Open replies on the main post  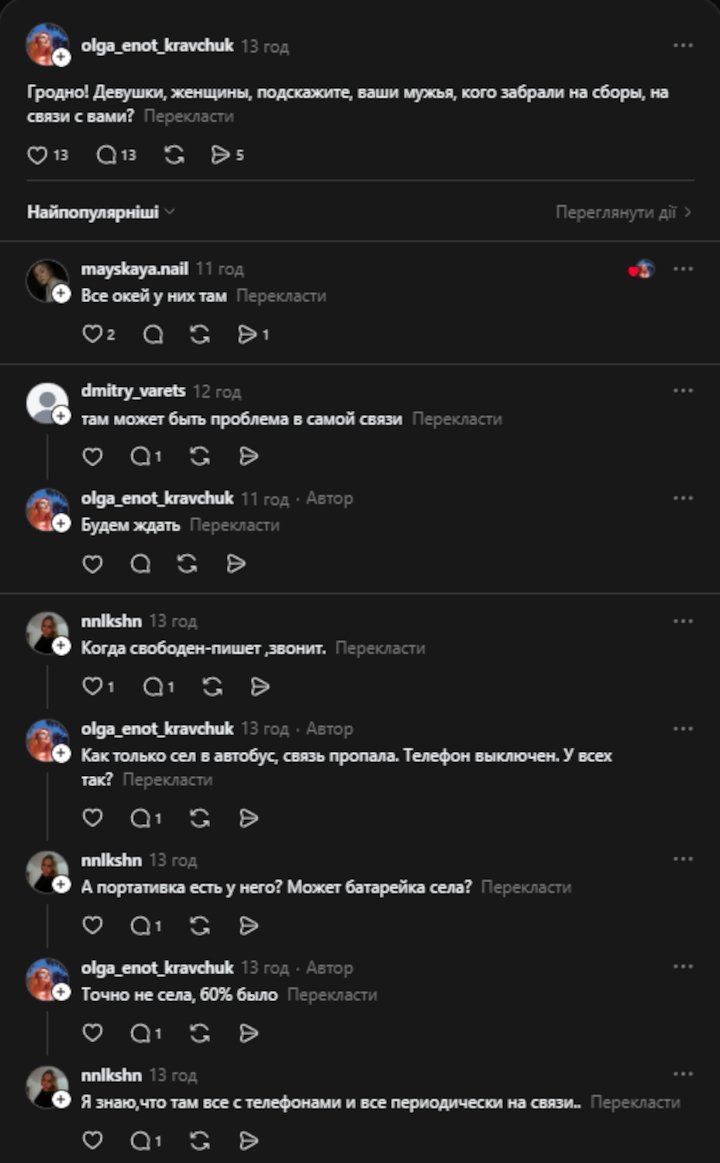pyautogui.click(x=106, y=155)
